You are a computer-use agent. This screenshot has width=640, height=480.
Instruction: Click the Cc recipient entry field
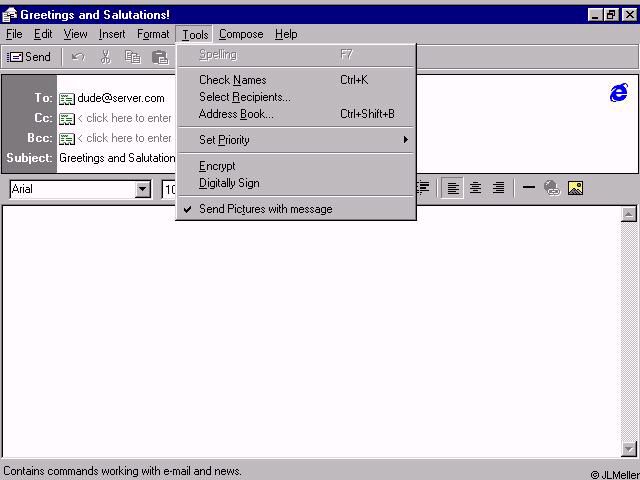point(124,118)
